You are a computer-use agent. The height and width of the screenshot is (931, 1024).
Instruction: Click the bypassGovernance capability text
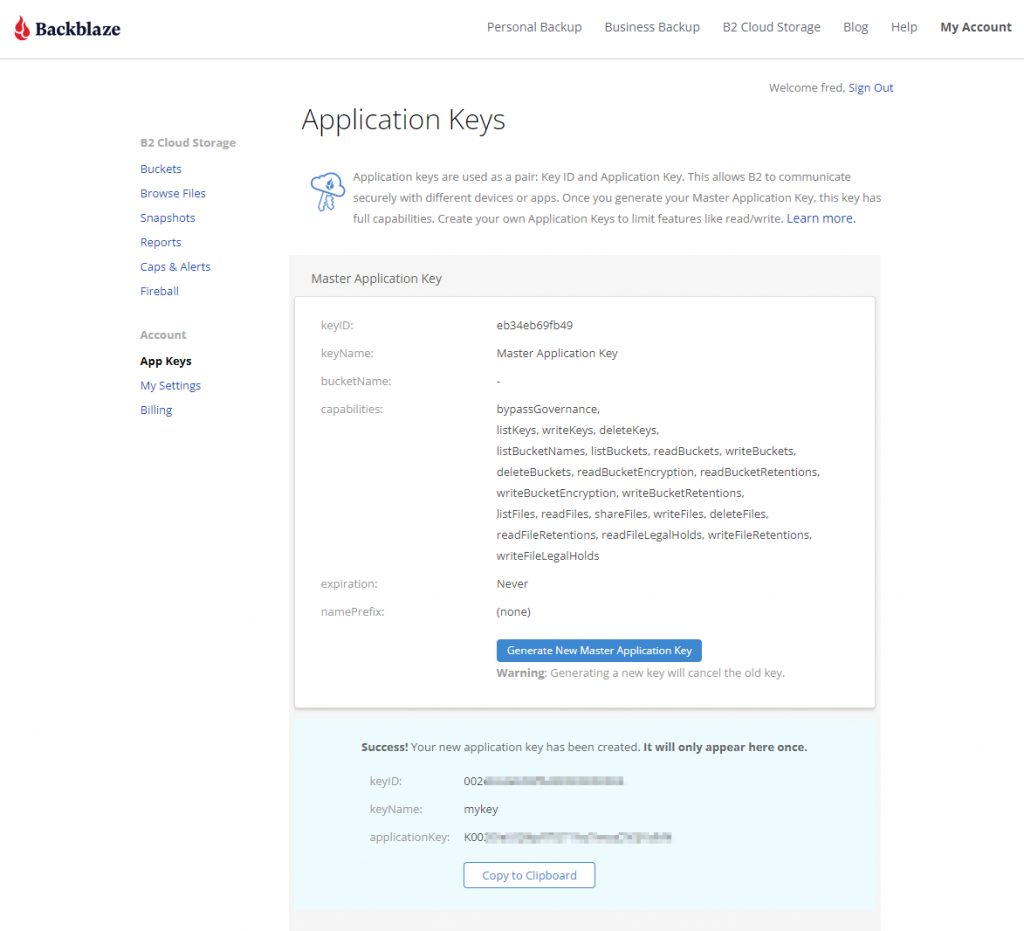548,409
